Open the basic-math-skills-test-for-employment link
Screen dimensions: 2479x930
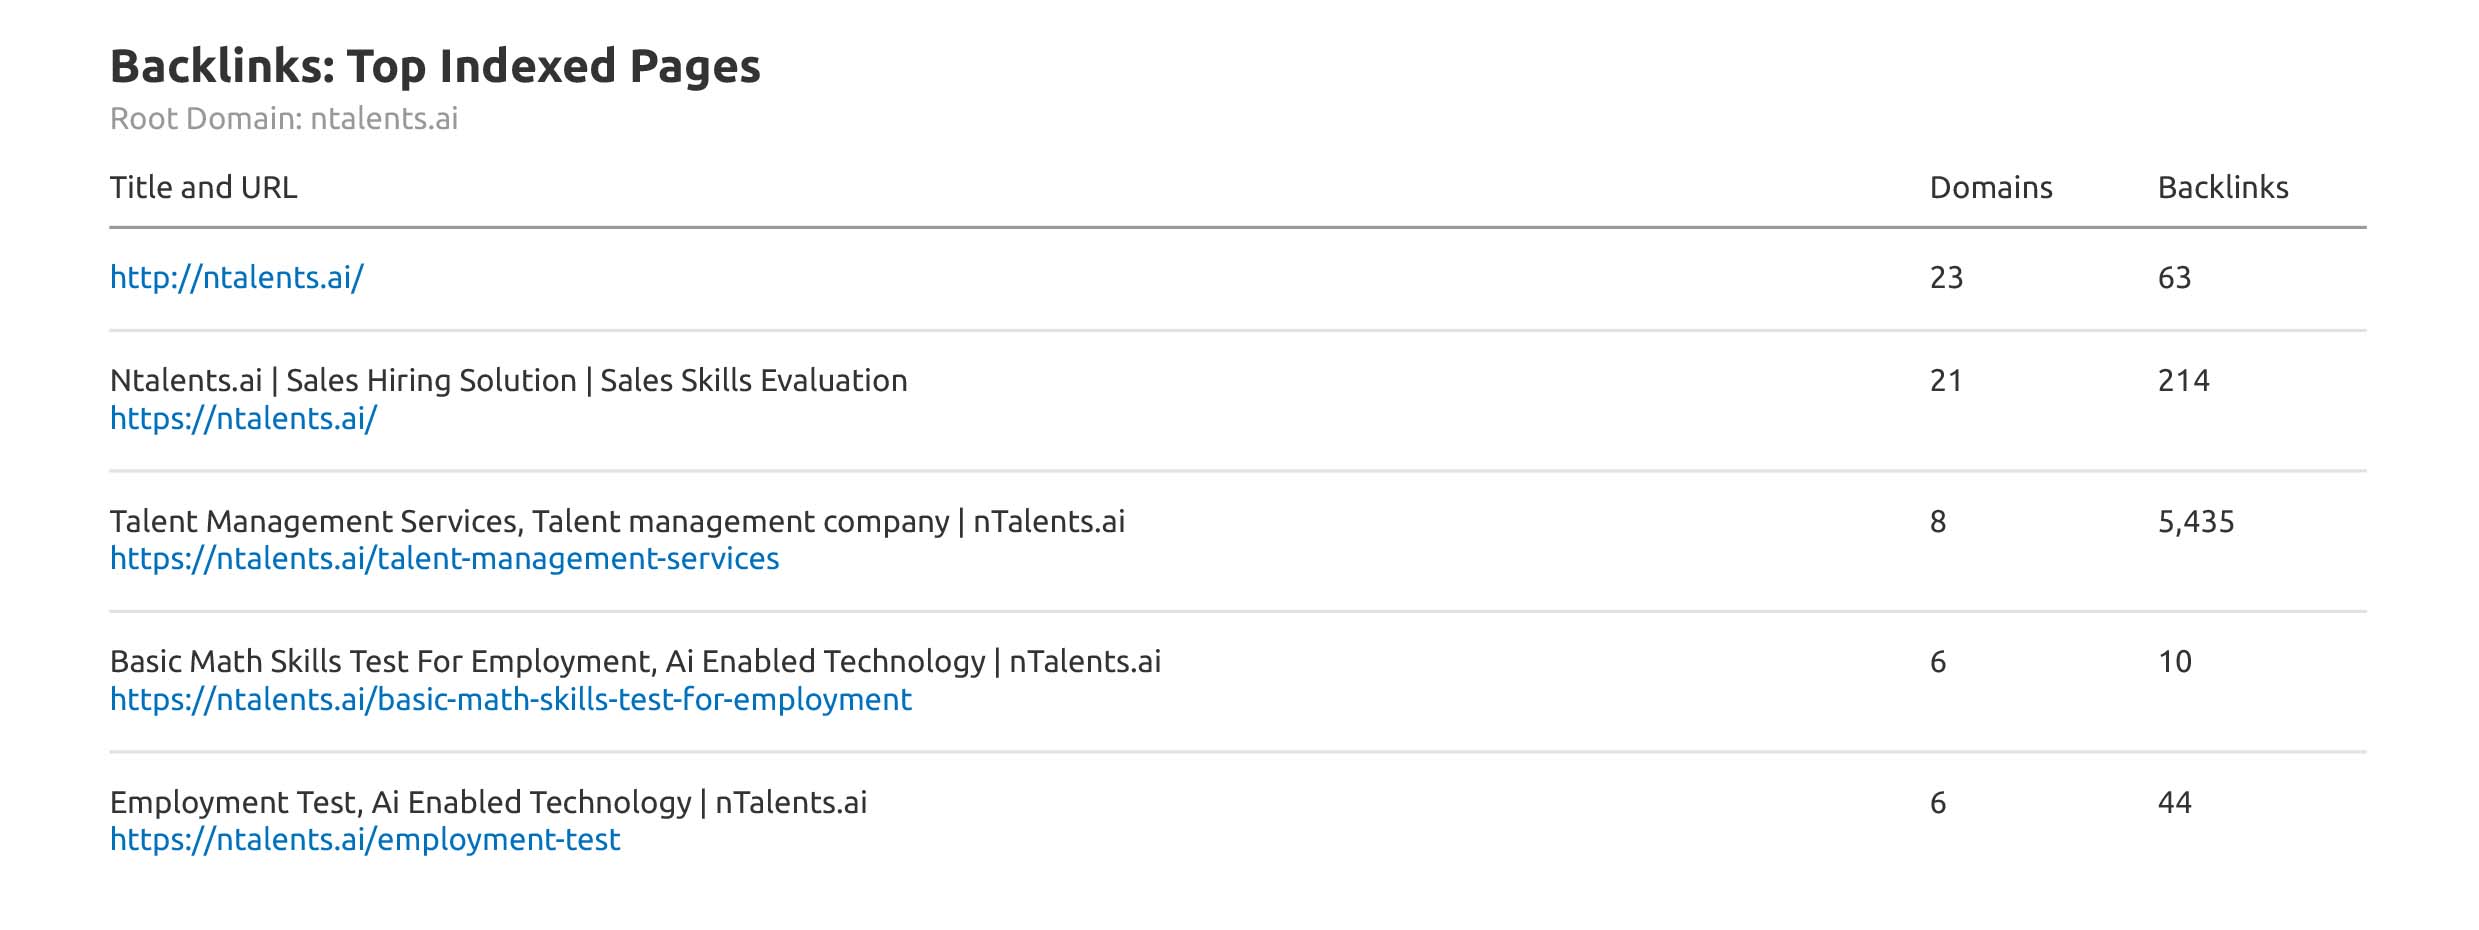(510, 699)
